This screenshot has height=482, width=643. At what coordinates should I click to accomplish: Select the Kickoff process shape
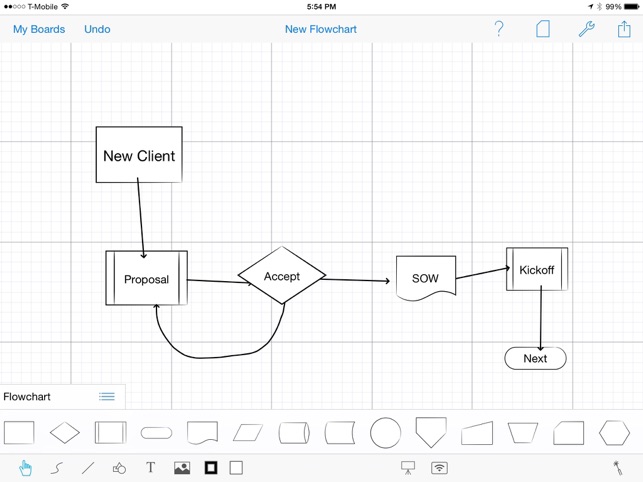point(537,269)
